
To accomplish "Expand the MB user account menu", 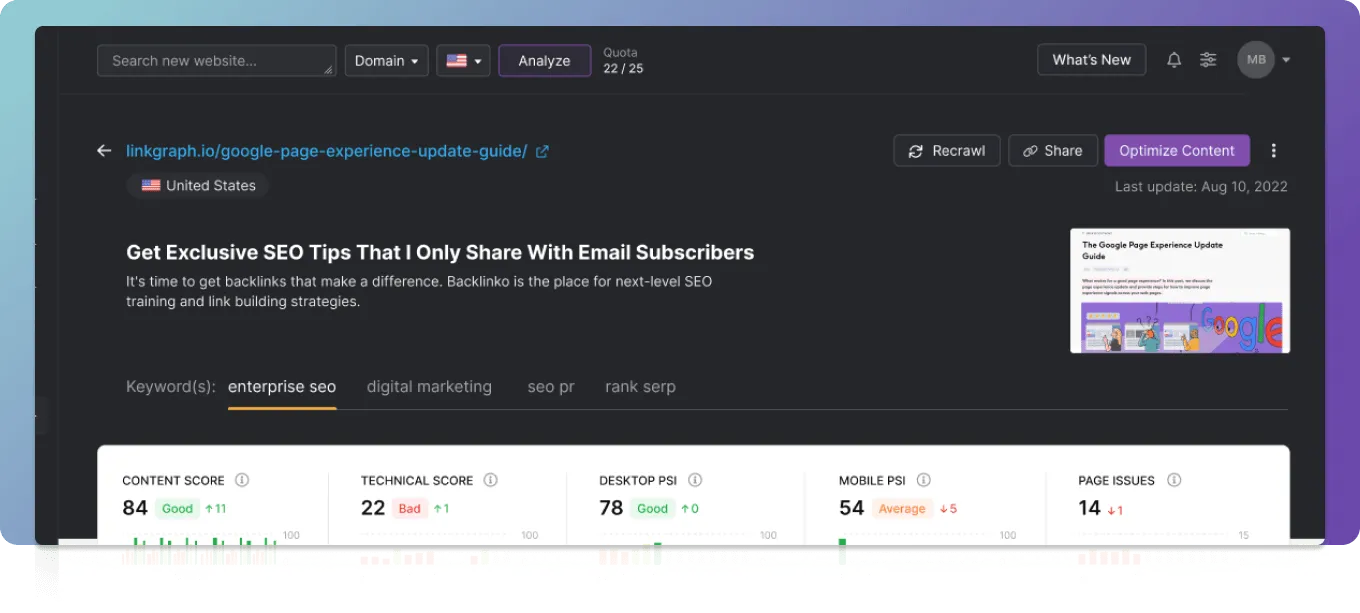I will pos(1264,60).
